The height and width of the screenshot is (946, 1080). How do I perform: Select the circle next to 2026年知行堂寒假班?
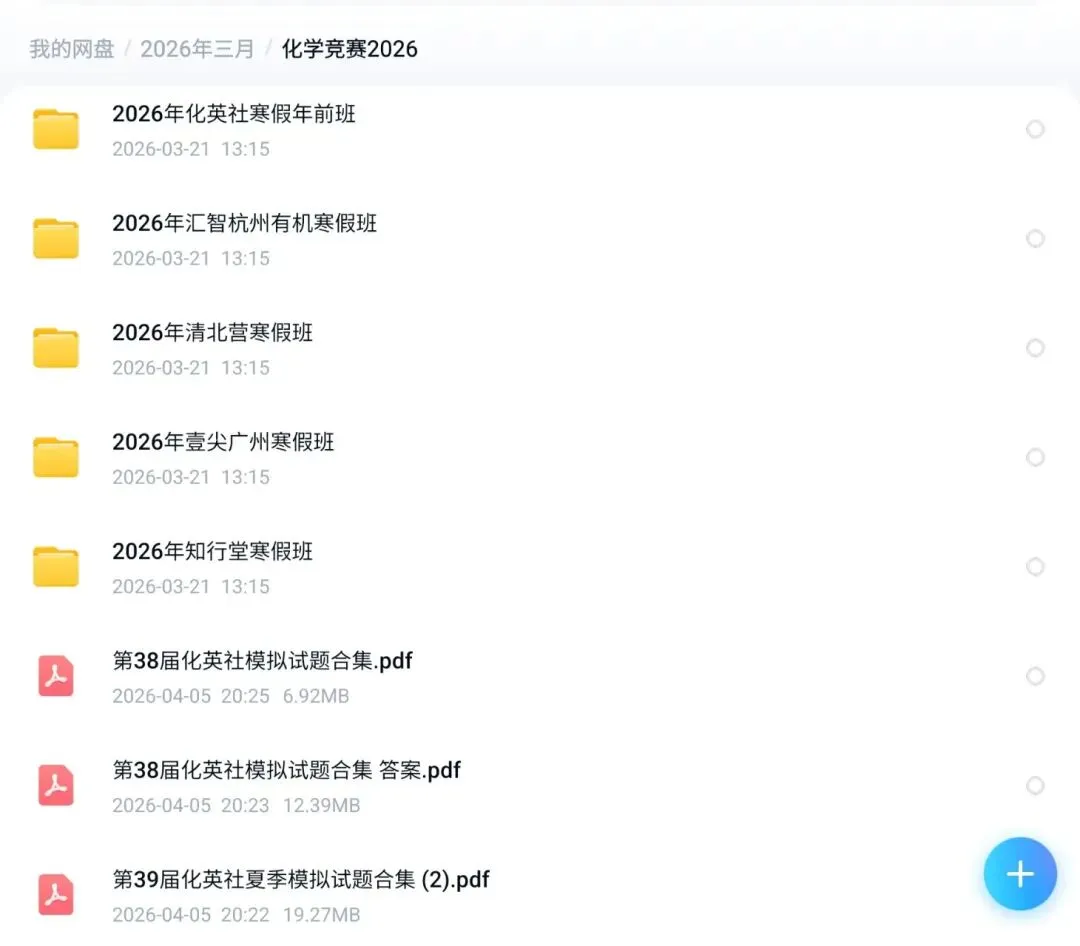(1035, 566)
